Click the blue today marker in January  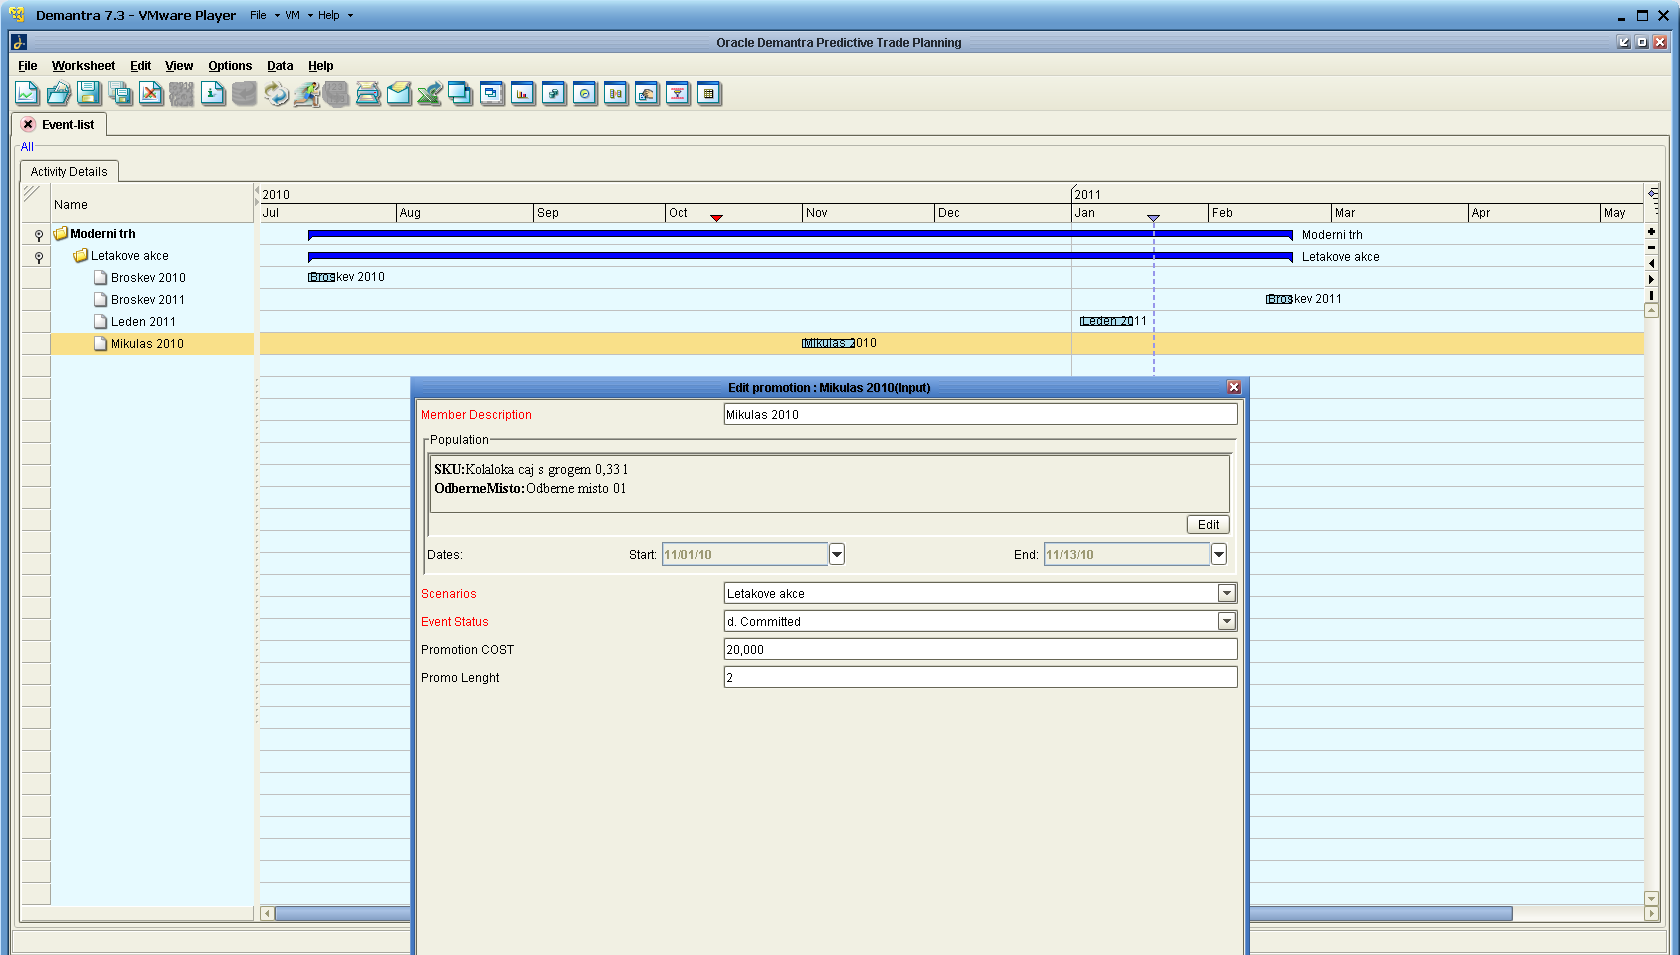[1153, 218]
